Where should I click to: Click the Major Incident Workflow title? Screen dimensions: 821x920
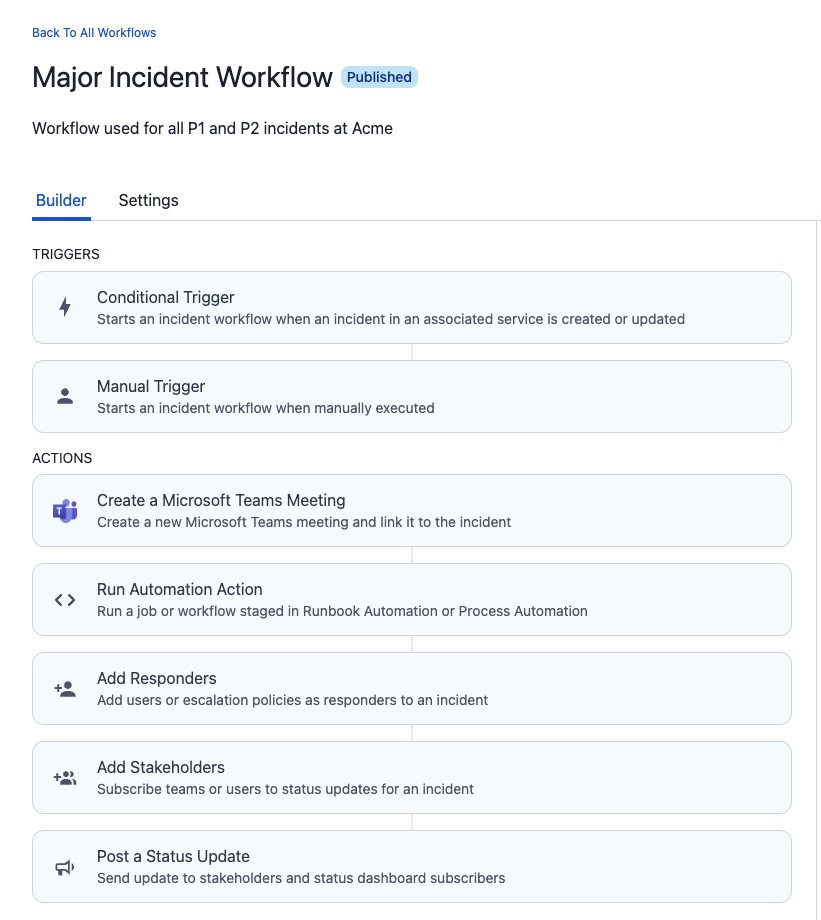(180, 77)
